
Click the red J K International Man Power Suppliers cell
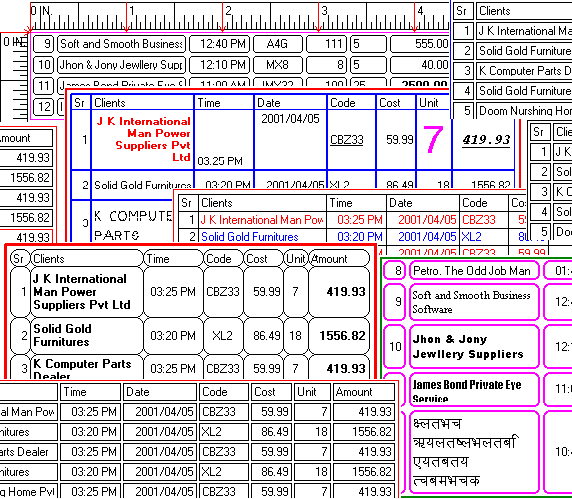point(142,140)
